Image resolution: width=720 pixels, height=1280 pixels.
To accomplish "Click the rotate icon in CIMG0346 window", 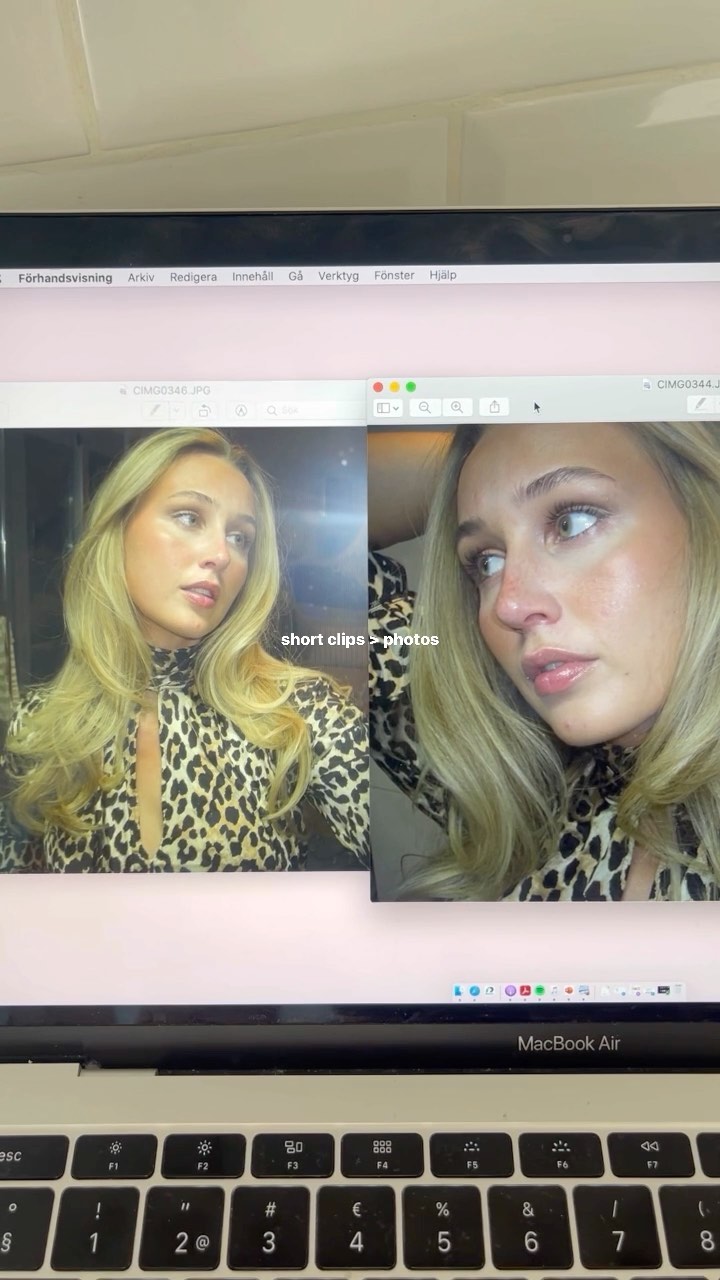I will pos(204,411).
